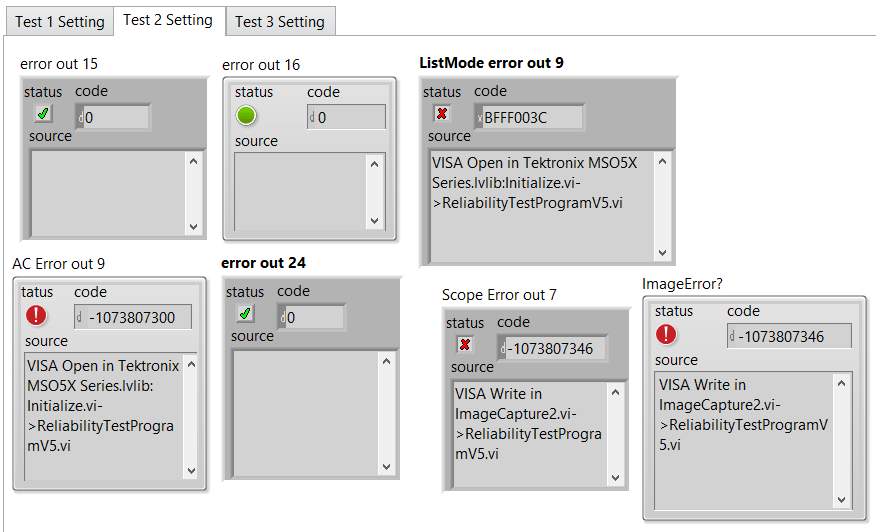Screen dimensions: 876x532
Task: Click source text in ListMode error out 9
Action: [535, 183]
